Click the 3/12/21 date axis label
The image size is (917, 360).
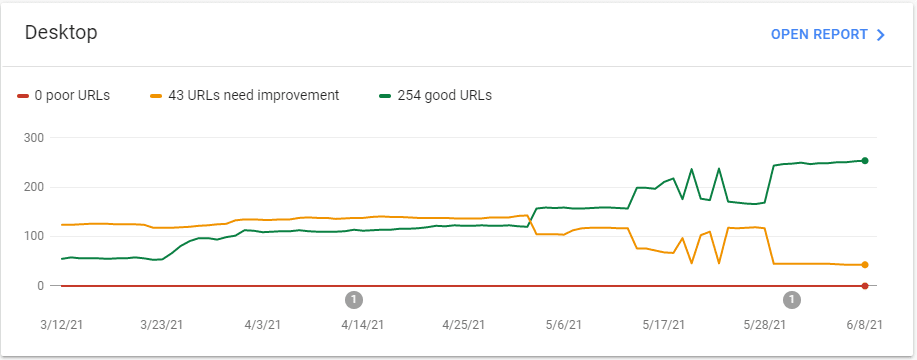pyautogui.click(x=61, y=324)
